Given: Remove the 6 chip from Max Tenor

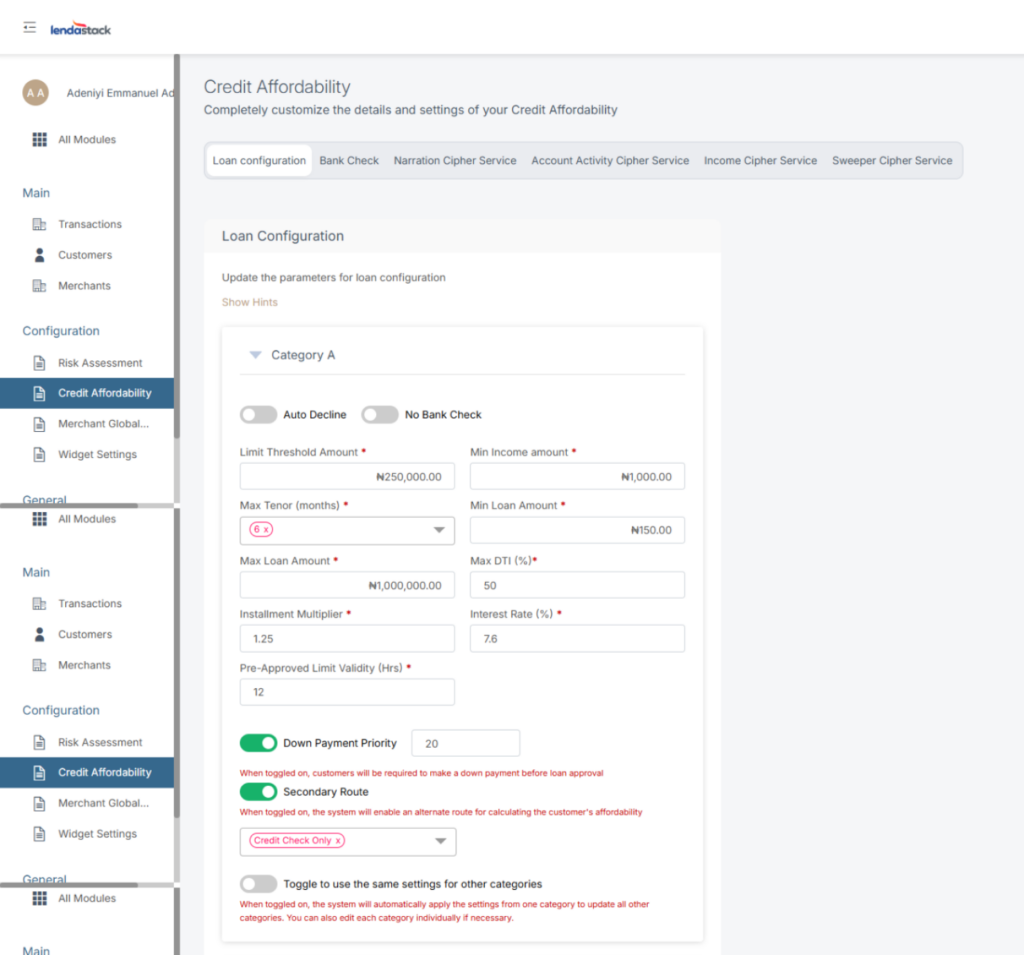Looking at the screenshot, I should point(265,530).
